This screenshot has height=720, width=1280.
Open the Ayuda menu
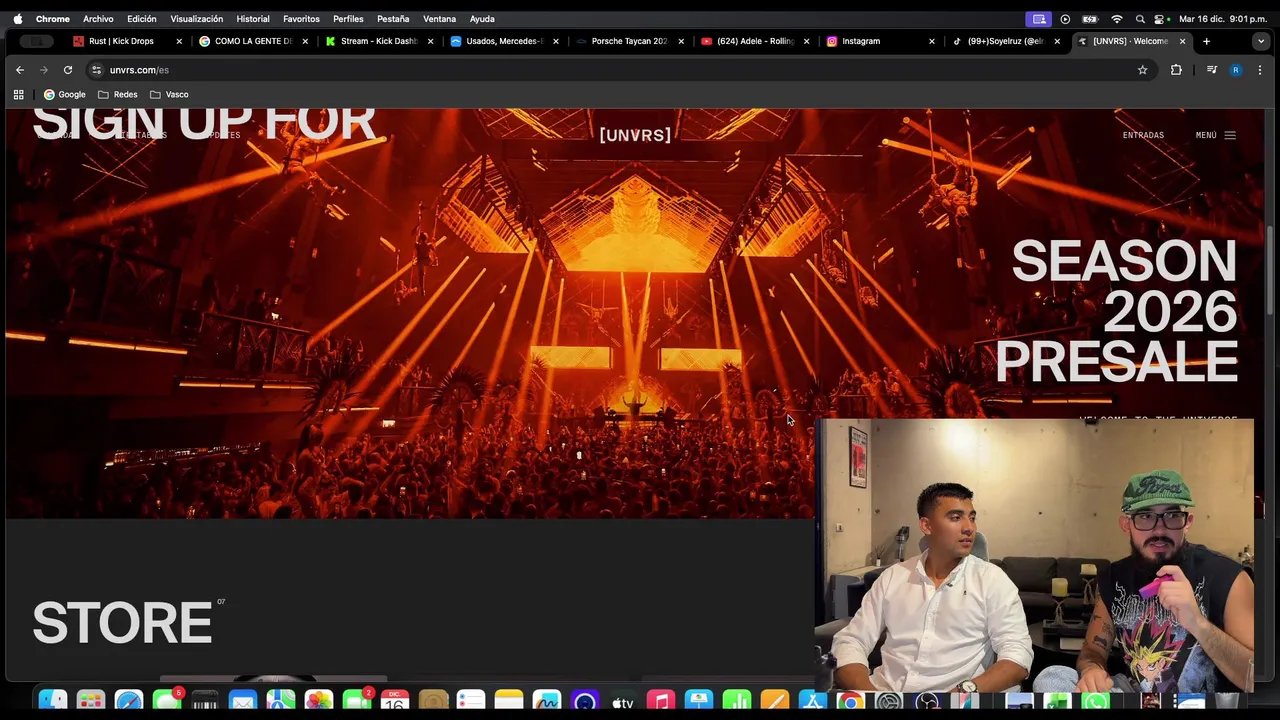pos(482,18)
